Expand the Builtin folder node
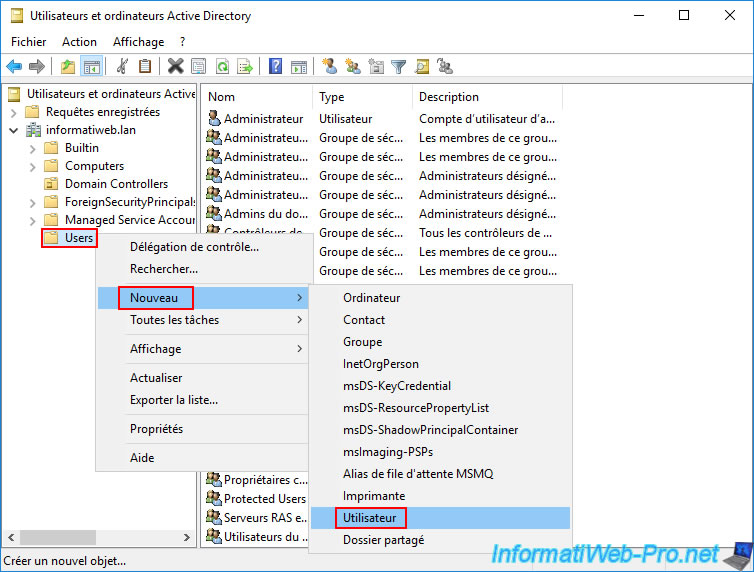The image size is (754, 572). (x=32, y=148)
